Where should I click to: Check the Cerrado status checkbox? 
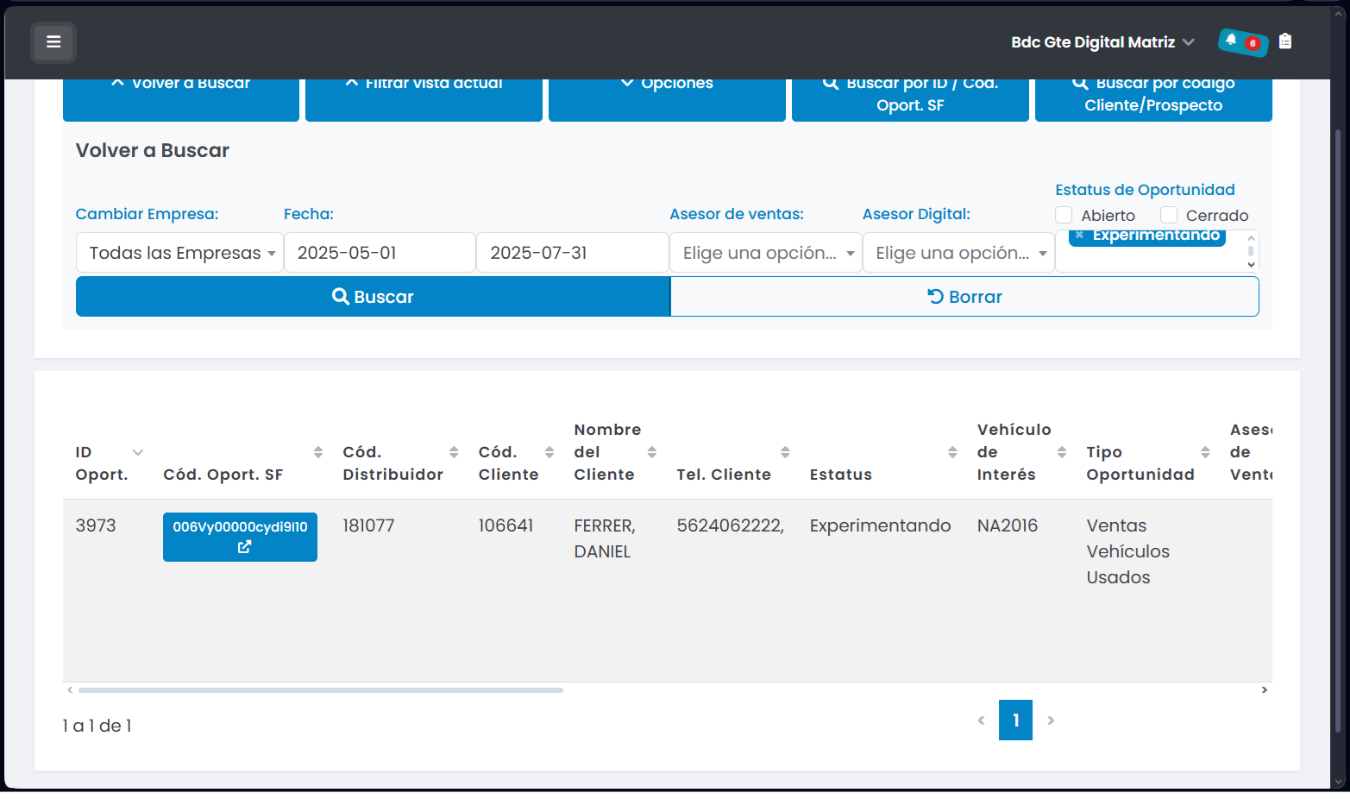coord(1169,215)
